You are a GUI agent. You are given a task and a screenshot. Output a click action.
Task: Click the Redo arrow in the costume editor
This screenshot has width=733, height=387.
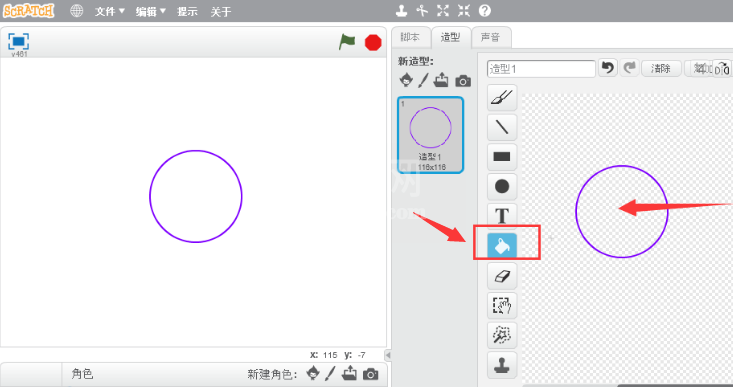(x=630, y=68)
